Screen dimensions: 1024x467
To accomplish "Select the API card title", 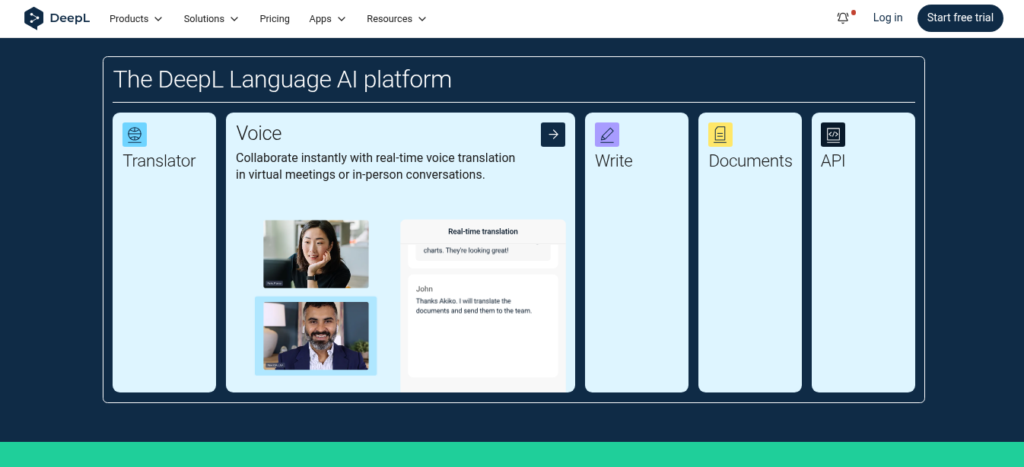I will click(833, 161).
